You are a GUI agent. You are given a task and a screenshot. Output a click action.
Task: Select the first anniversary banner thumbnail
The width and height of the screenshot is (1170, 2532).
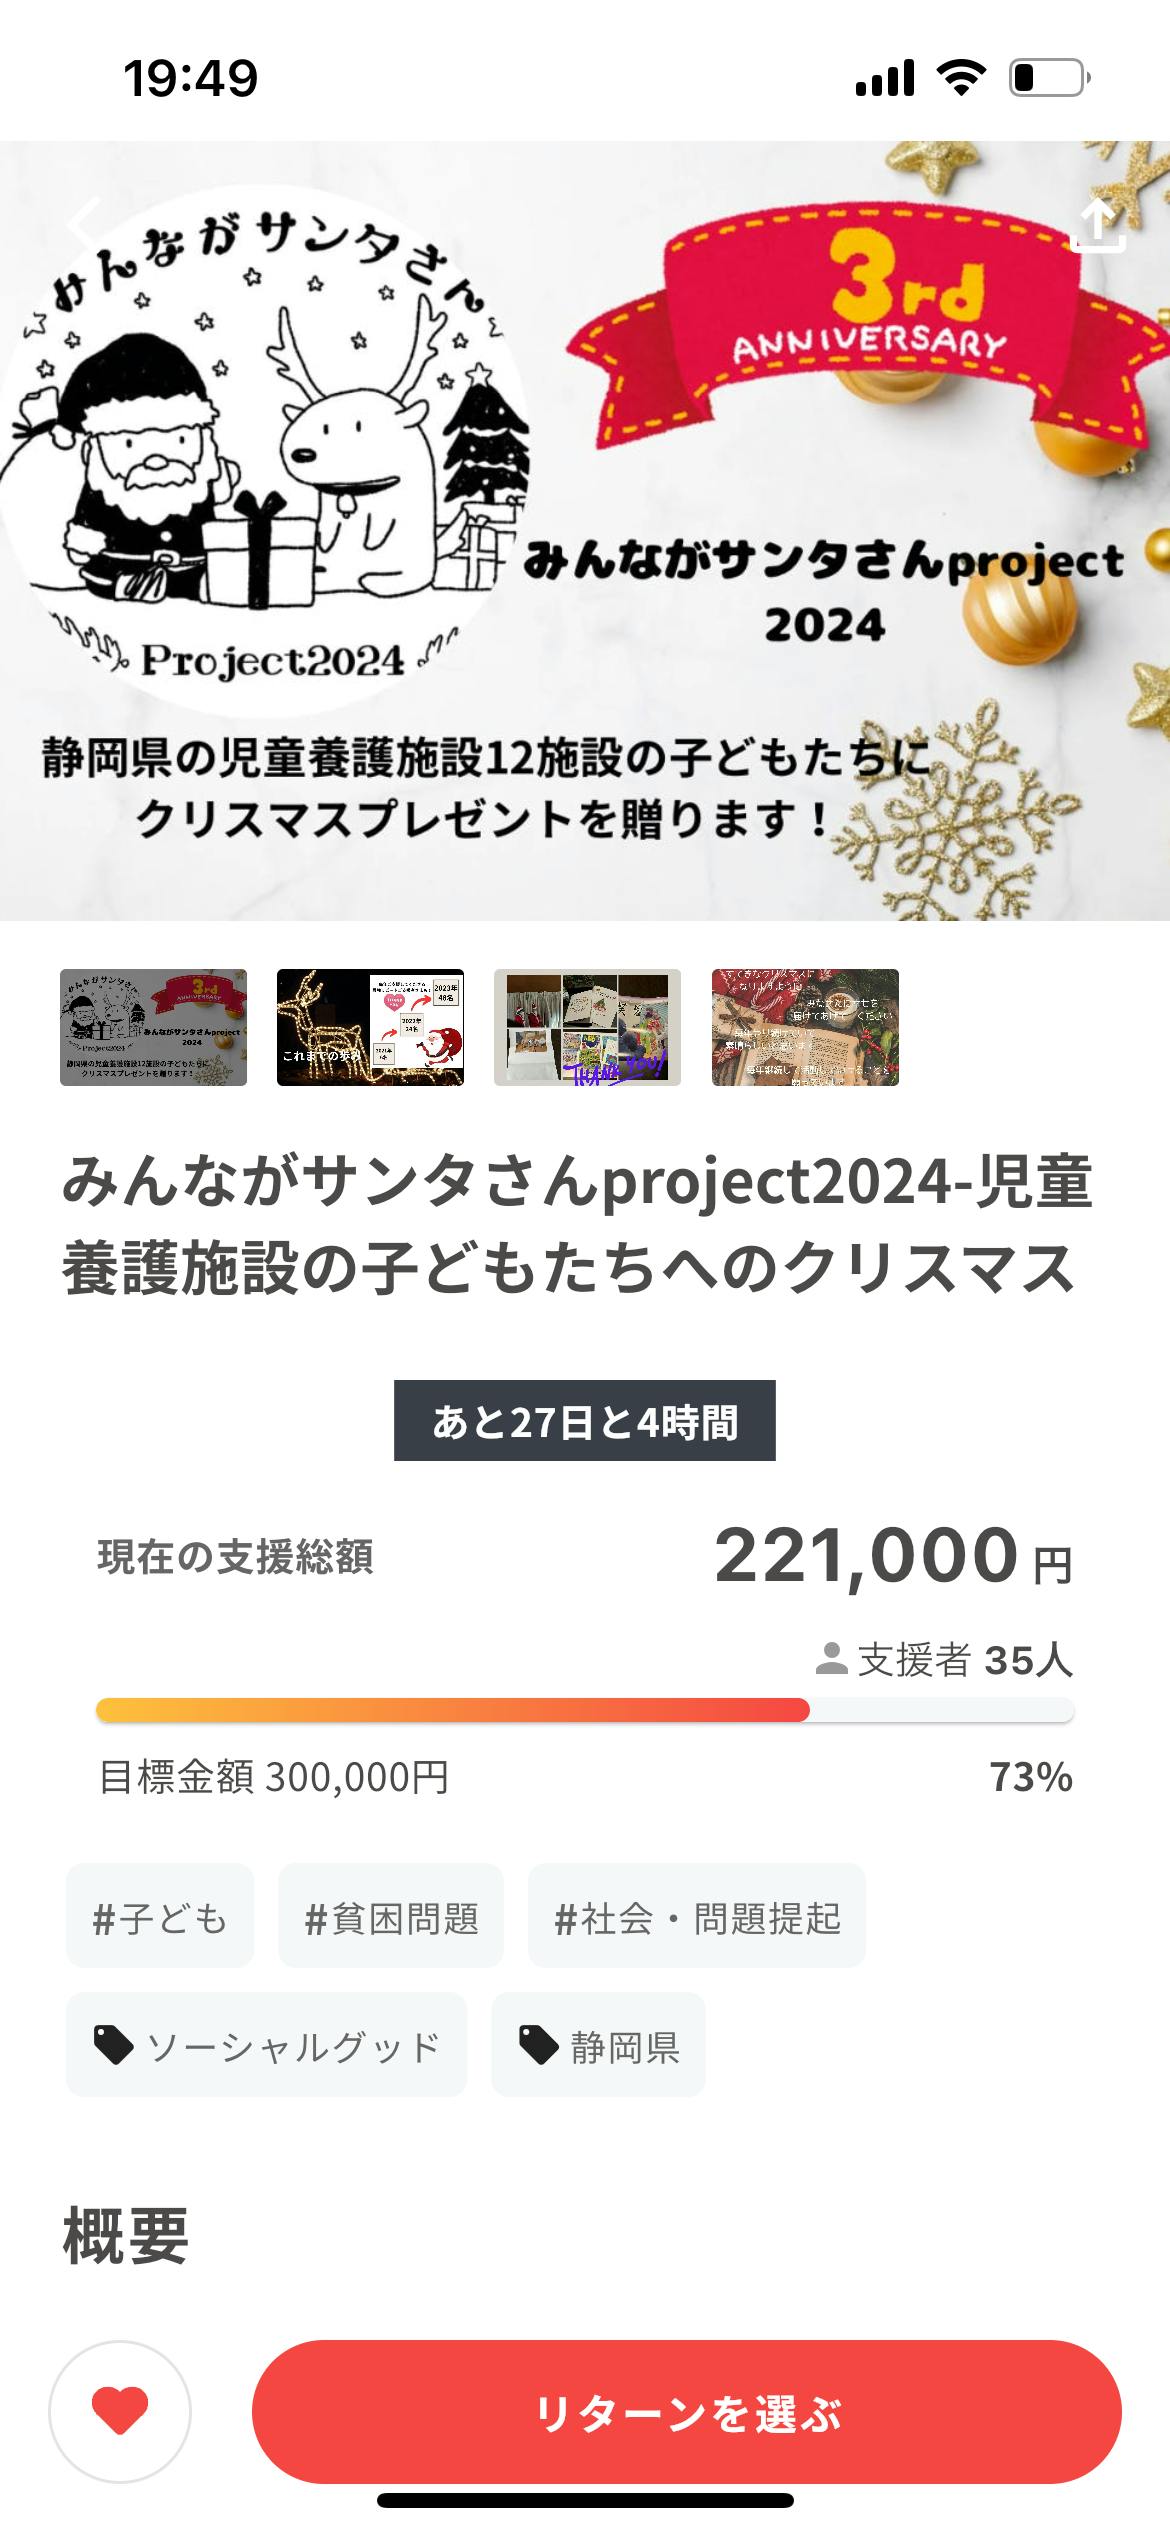click(153, 1027)
